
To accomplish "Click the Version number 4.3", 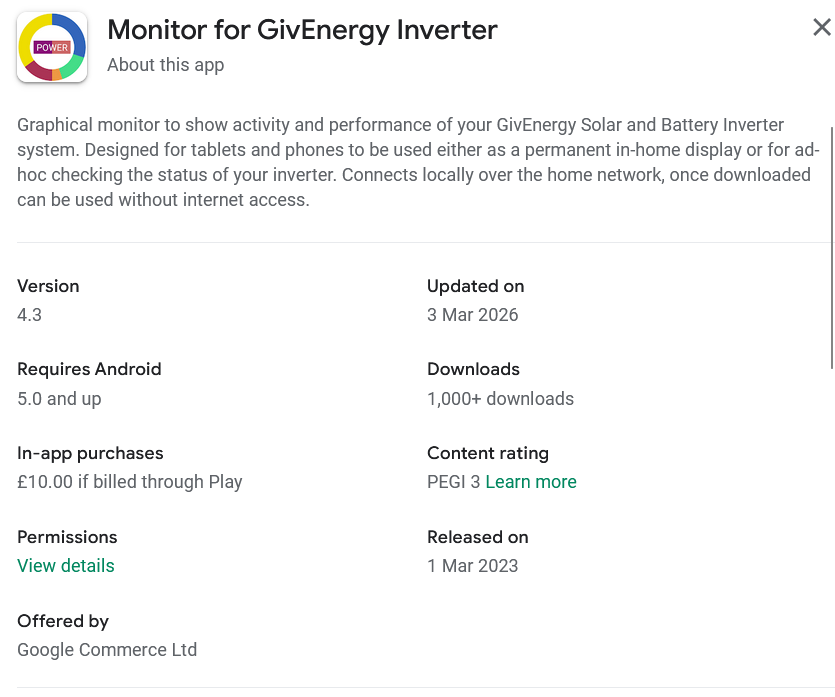I will pos(29,315).
